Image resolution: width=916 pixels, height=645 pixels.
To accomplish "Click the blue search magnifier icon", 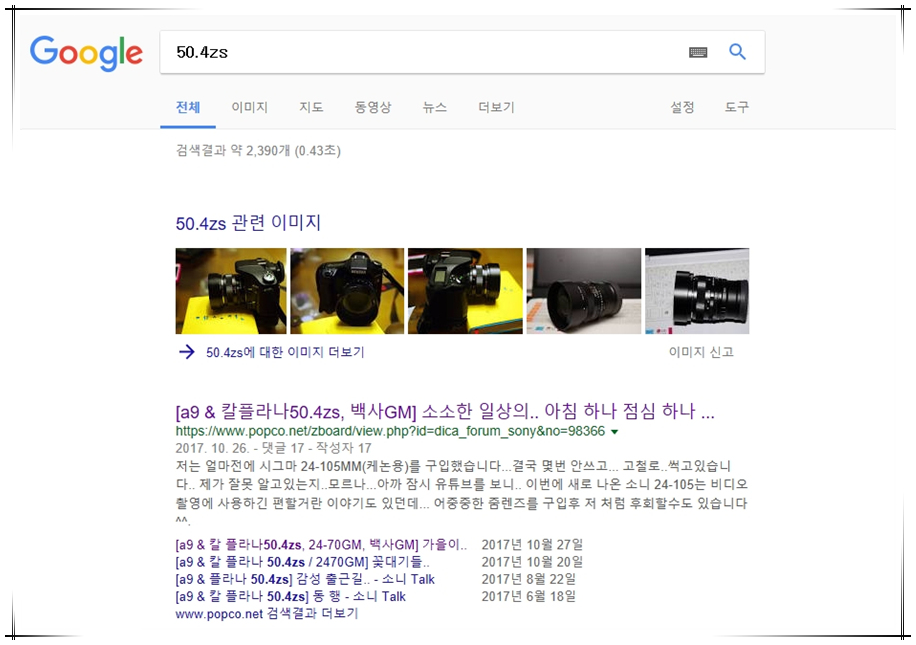I will pos(737,52).
